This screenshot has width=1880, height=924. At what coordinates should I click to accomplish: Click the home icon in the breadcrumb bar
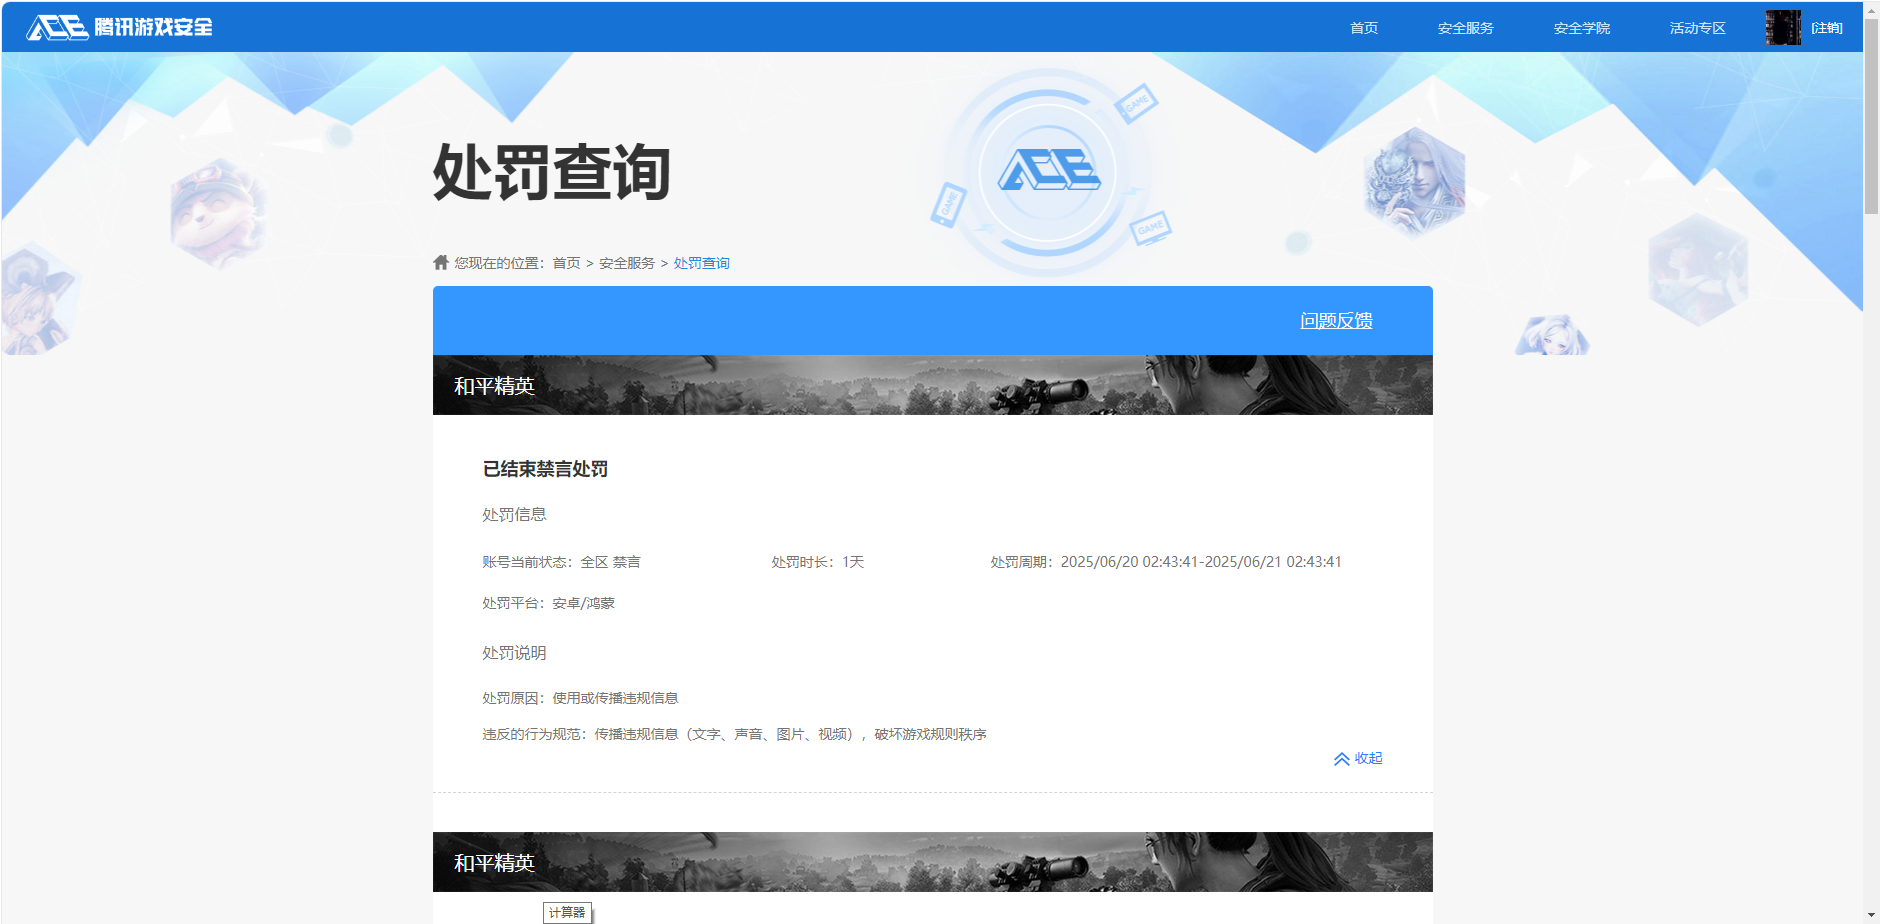click(440, 262)
